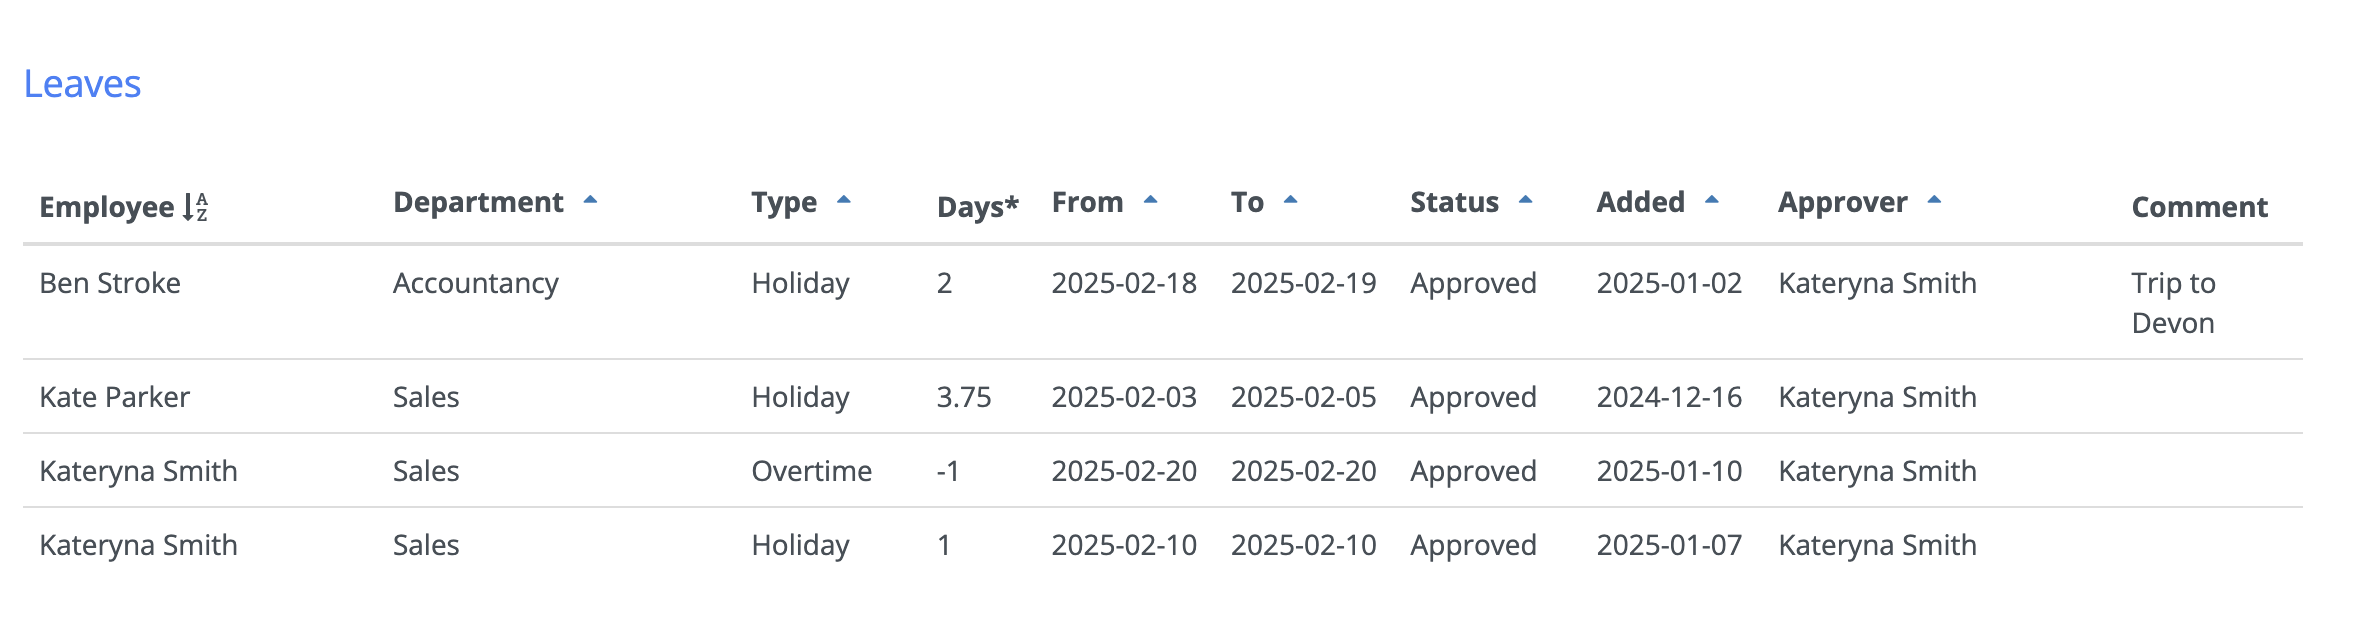Screen dimensions: 2380x644
Task: Click the Days* column header
Action: click(977, 207)
